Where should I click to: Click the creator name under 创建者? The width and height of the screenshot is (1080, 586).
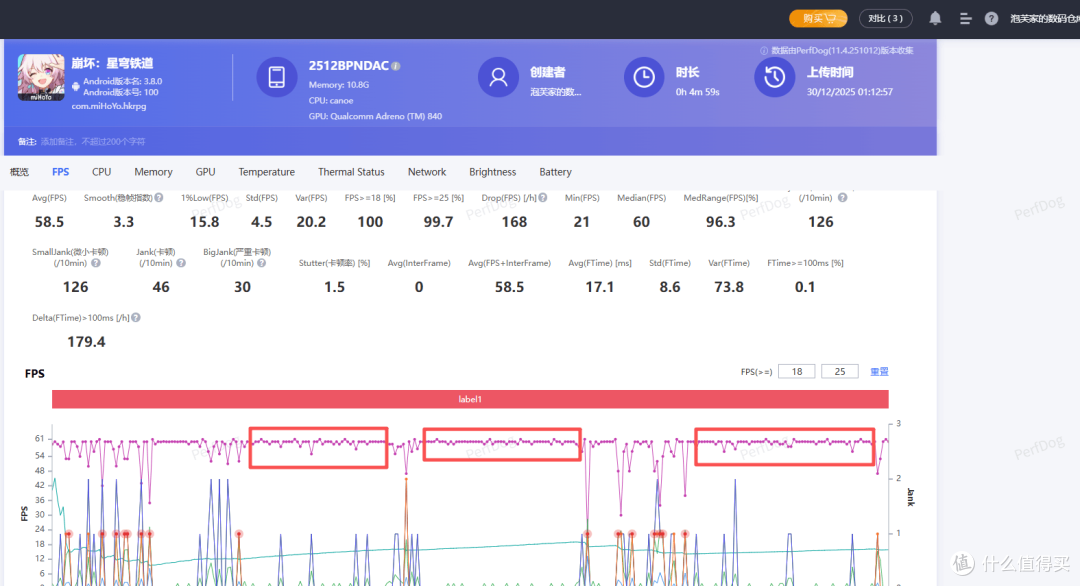tap(556, 92)
